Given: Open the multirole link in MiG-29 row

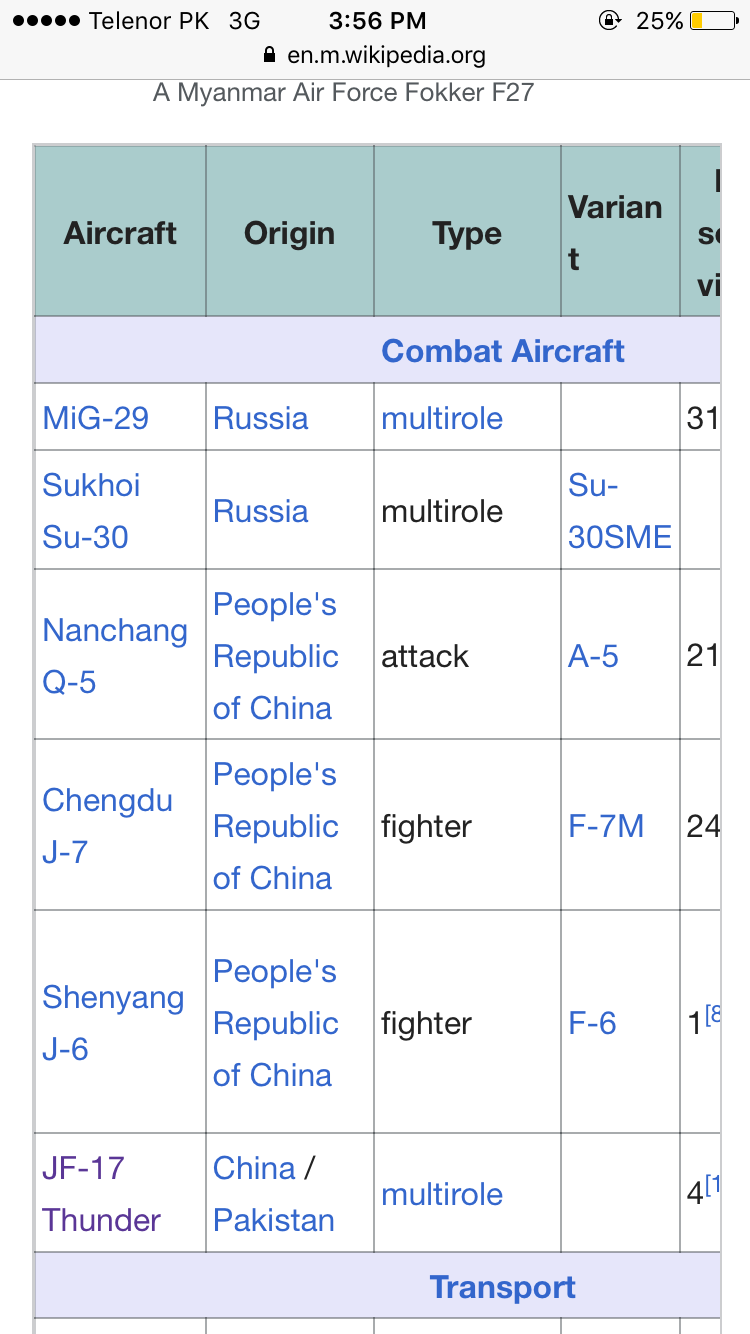Looking at the screenshot, I should pos(442,418).
